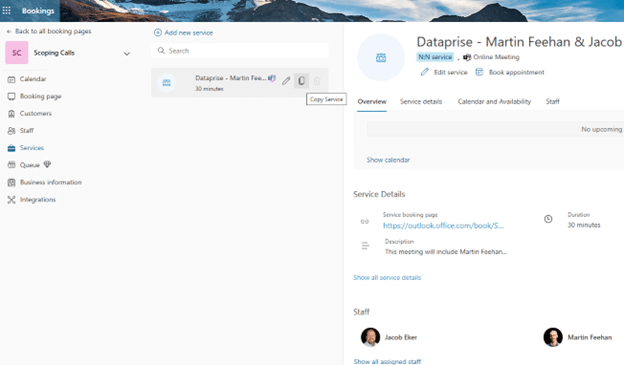Click the Business information building icon
Viewport: 624px width, 365px height.
[11, 182]
